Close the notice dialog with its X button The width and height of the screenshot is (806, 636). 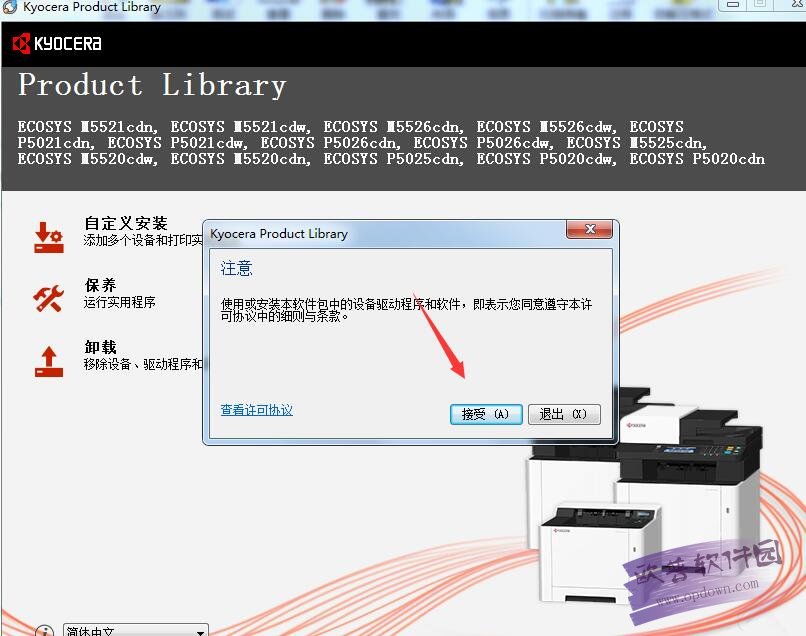(x=589, y=229)
